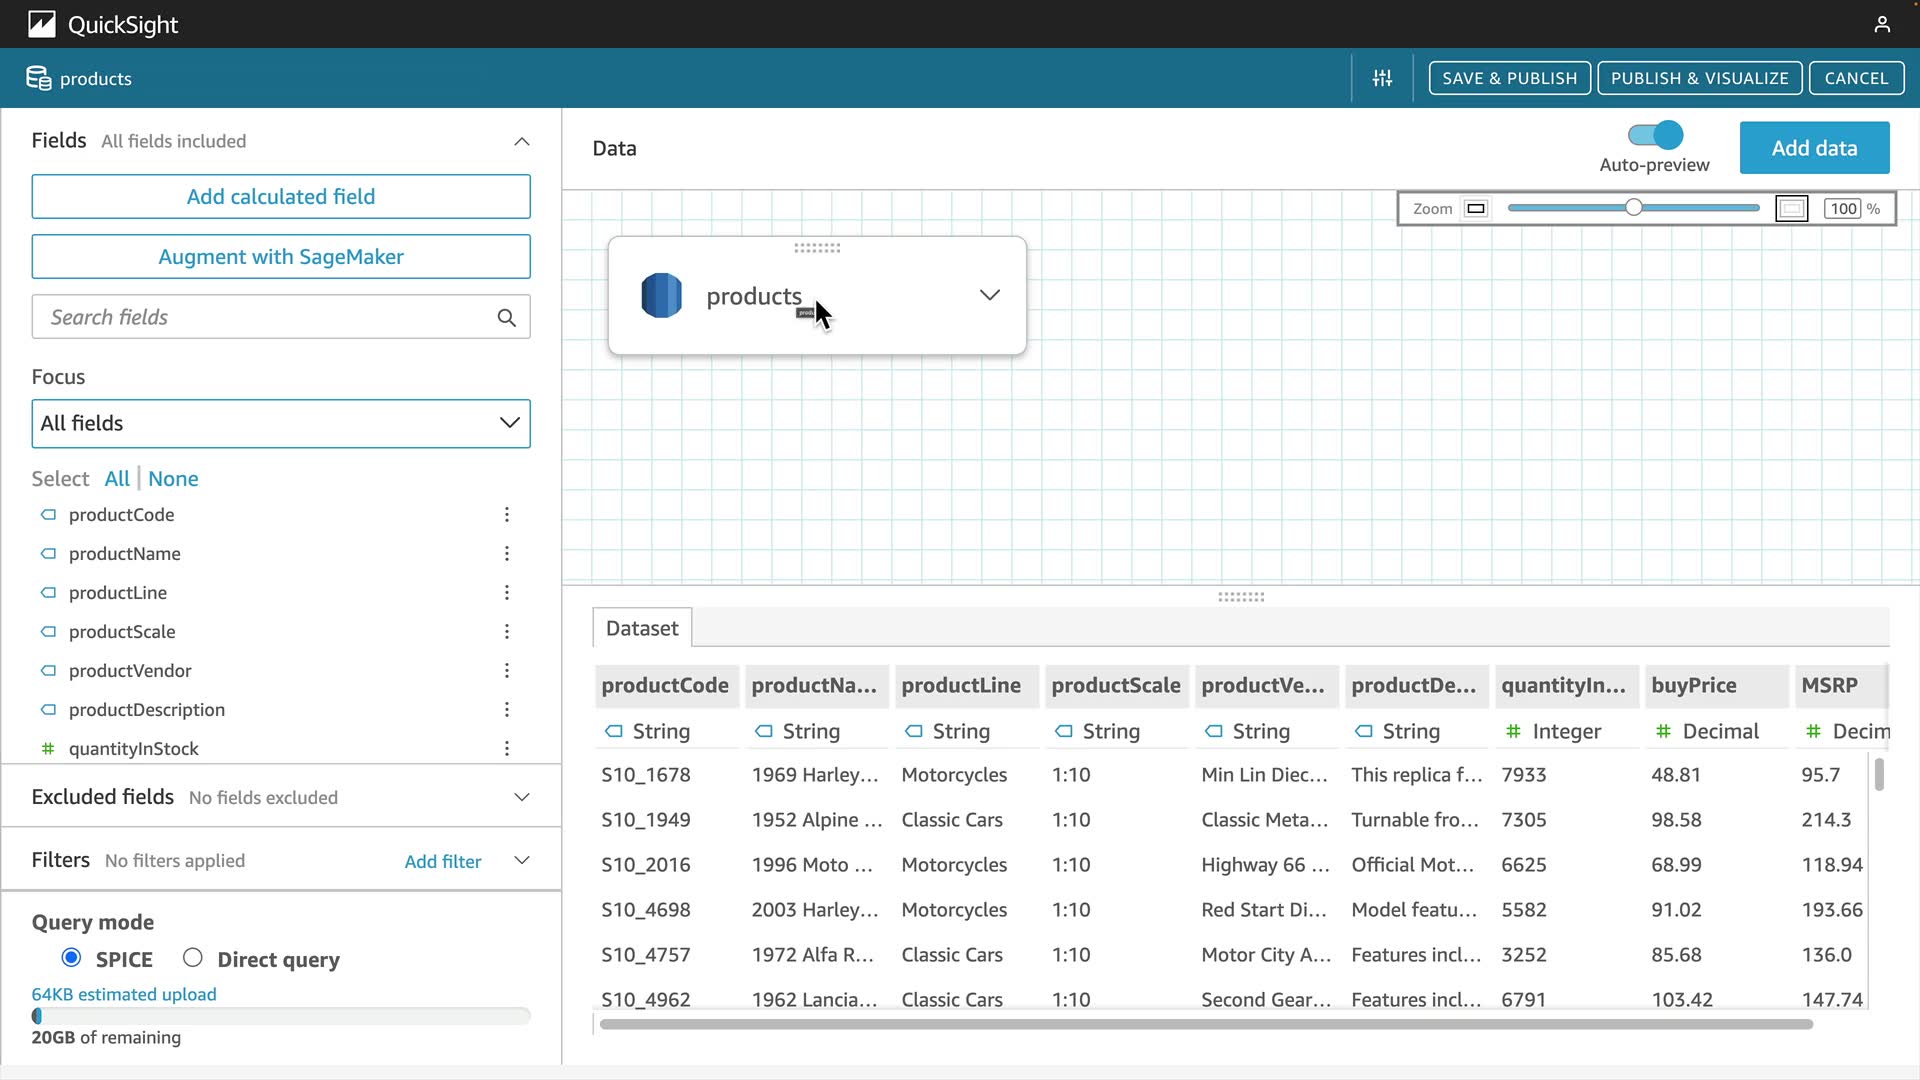
Task: Switch to the Dataset tab
Action: point(642,628)
